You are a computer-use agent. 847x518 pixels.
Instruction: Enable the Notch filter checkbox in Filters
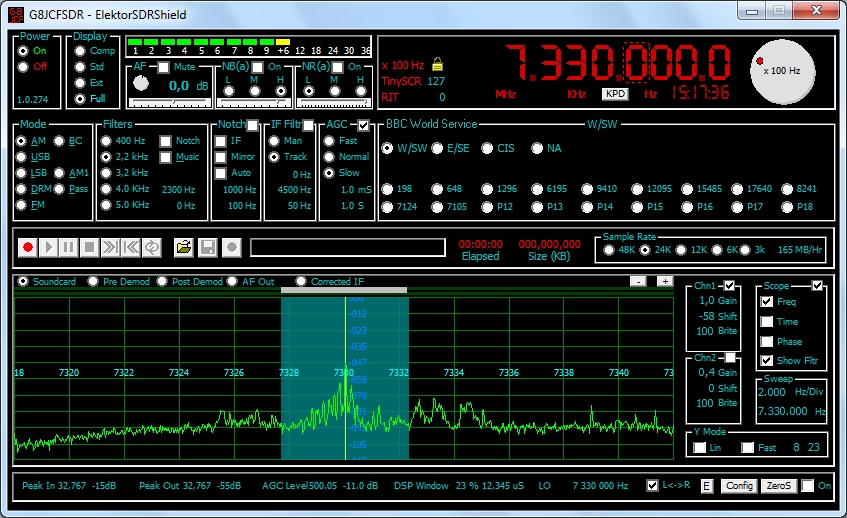pyautogui.click(x=165, y=141)
